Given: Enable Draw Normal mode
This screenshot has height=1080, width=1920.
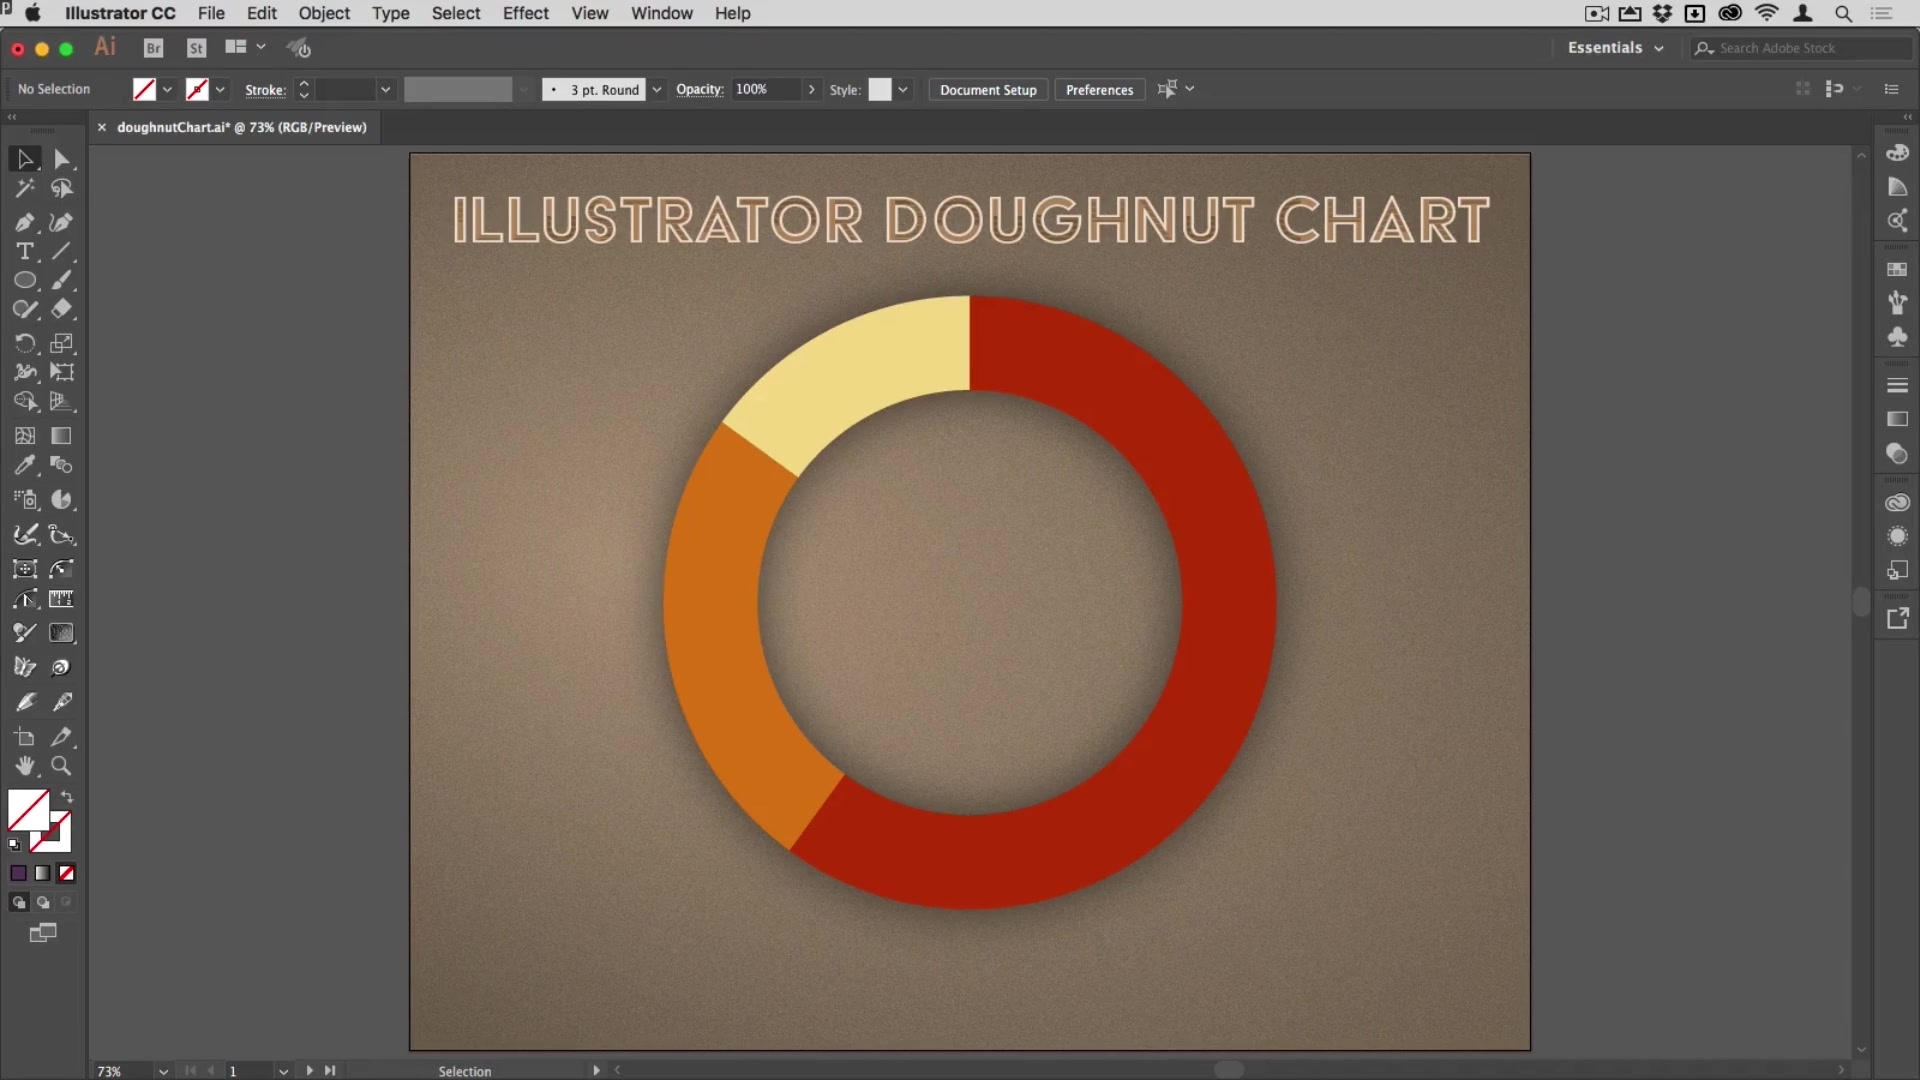Looking at the screenshot, I should click(x=18, y=902).
